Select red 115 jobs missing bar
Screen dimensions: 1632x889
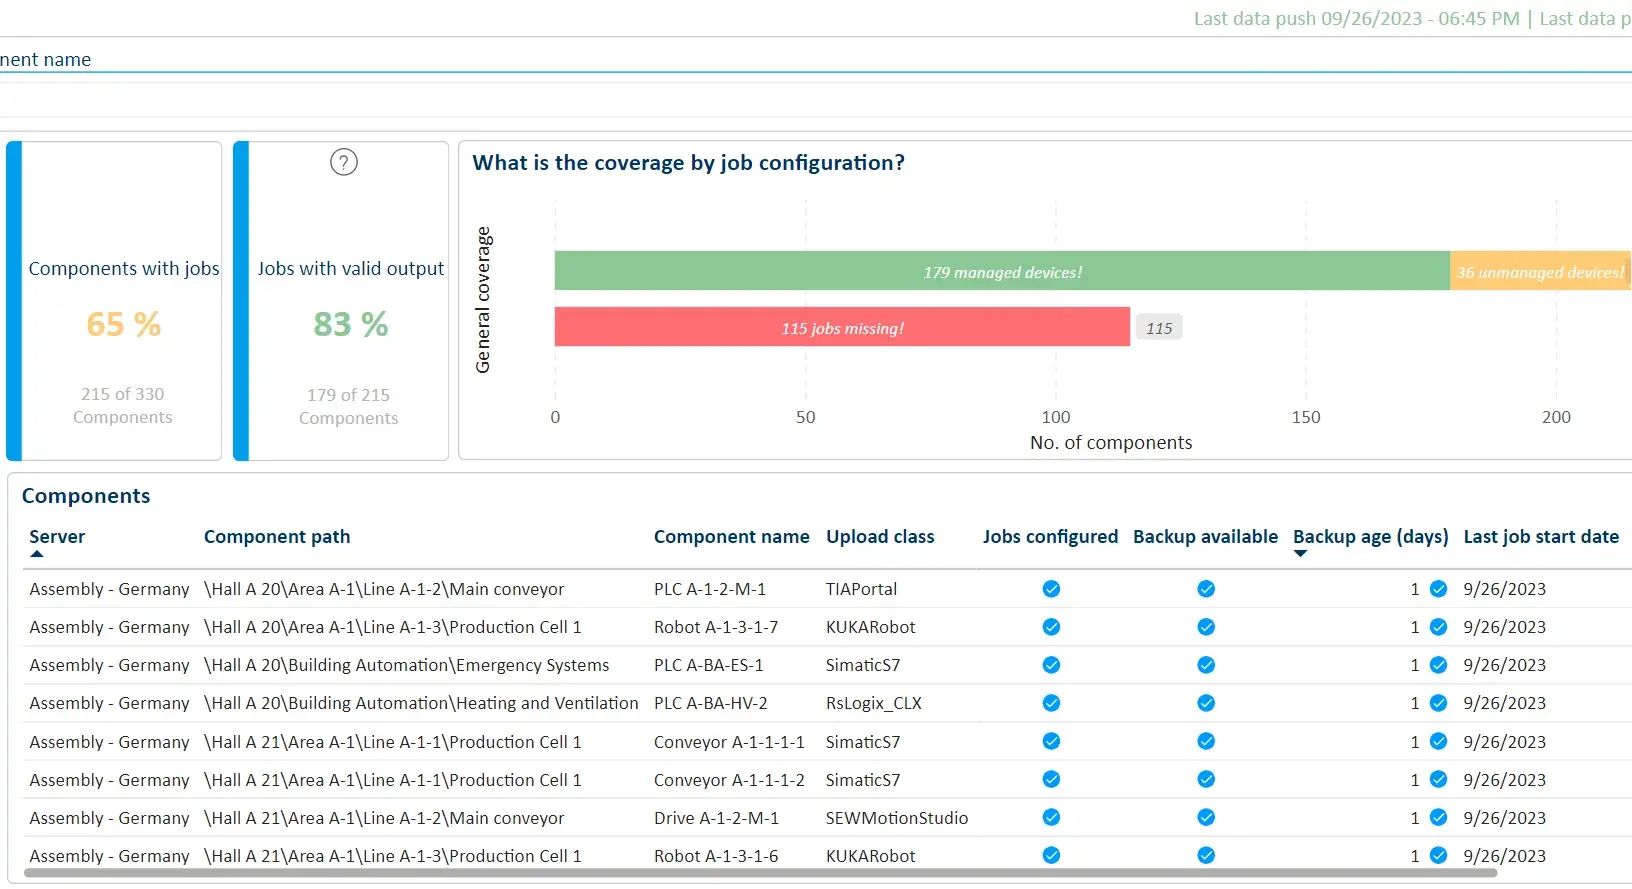click(842, 327)
